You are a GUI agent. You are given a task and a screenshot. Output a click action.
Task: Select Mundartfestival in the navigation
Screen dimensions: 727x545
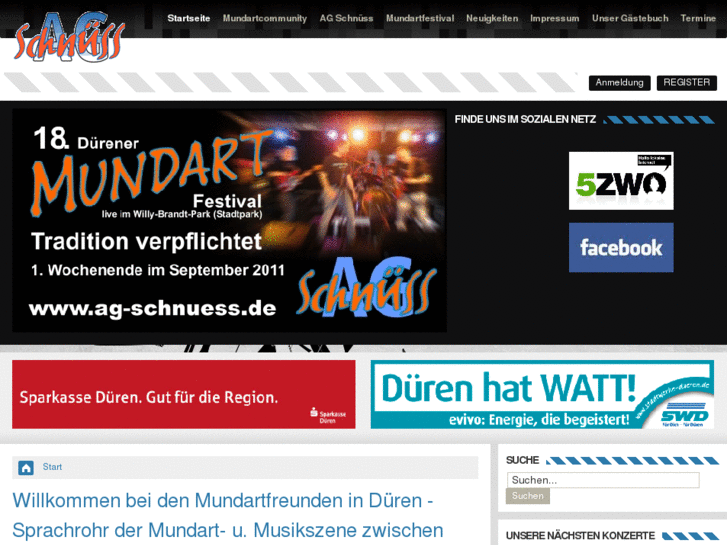pyautogui.click(x=420, y=19)
